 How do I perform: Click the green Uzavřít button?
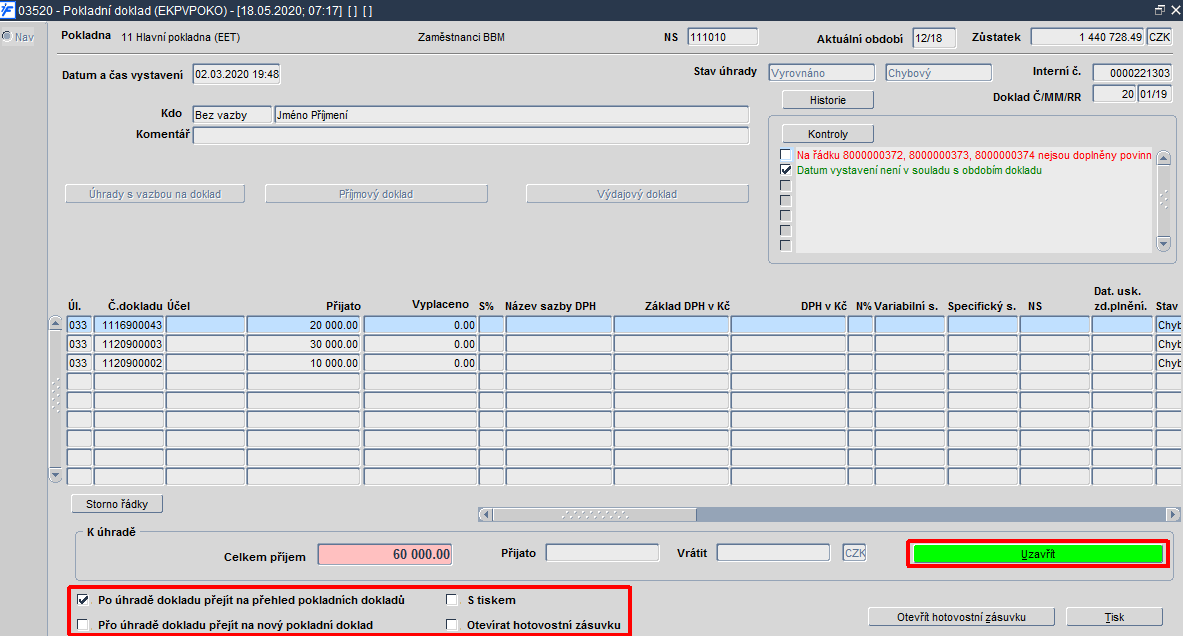coord(1038,554)
